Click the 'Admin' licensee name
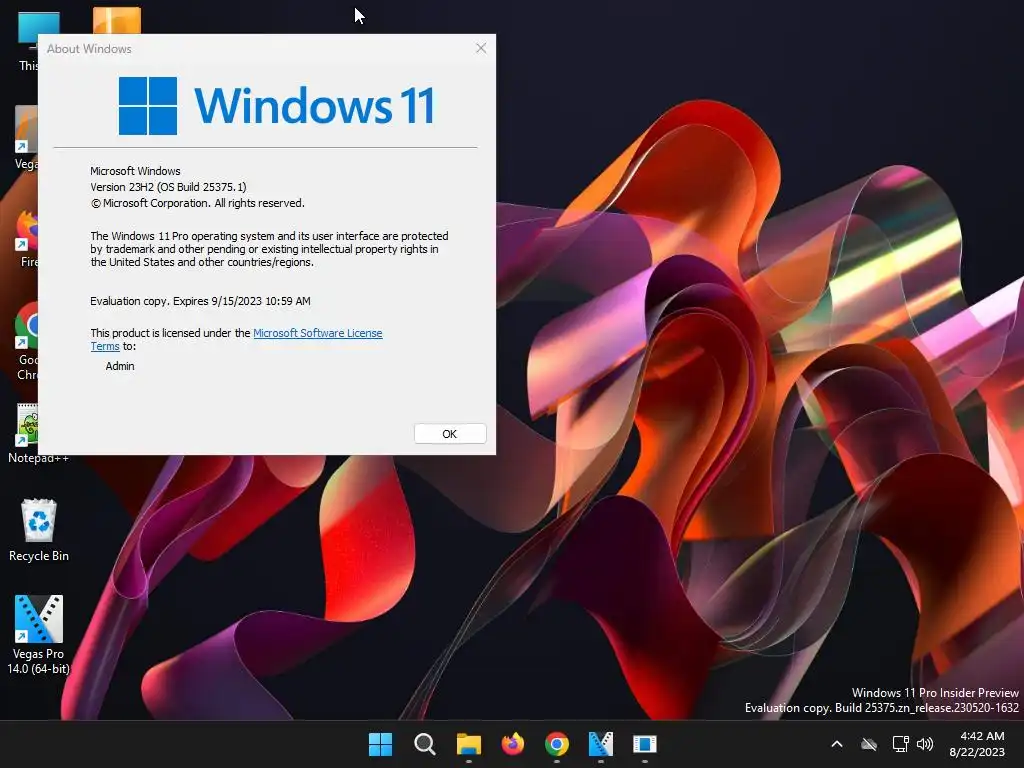Screen dimensions: 1024x768 tap(120, 366)
